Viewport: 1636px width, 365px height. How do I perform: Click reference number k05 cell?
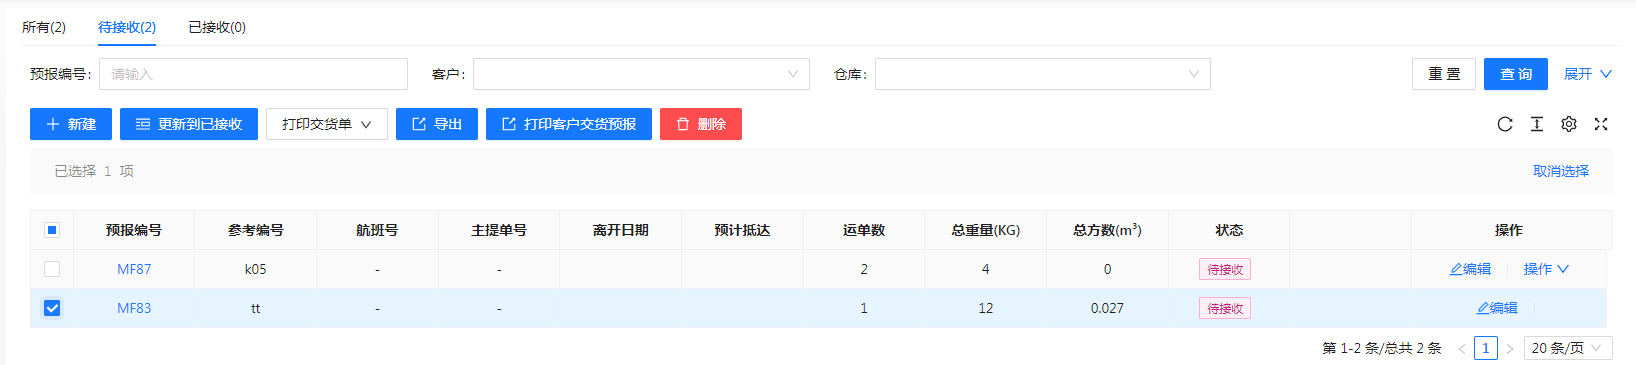pos(256,269)
